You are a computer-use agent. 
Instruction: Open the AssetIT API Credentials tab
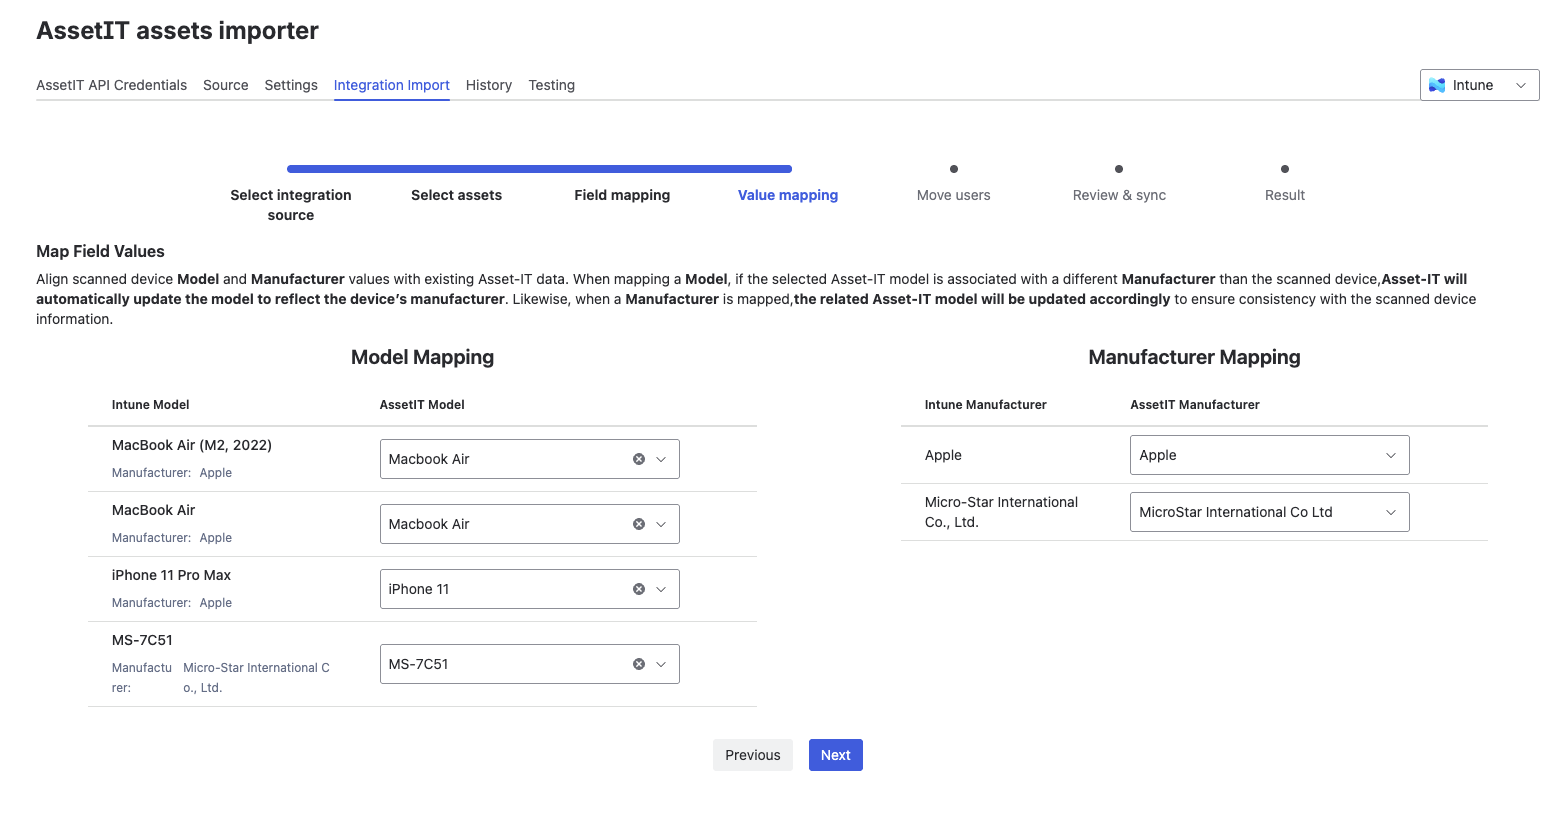[111, 85]
